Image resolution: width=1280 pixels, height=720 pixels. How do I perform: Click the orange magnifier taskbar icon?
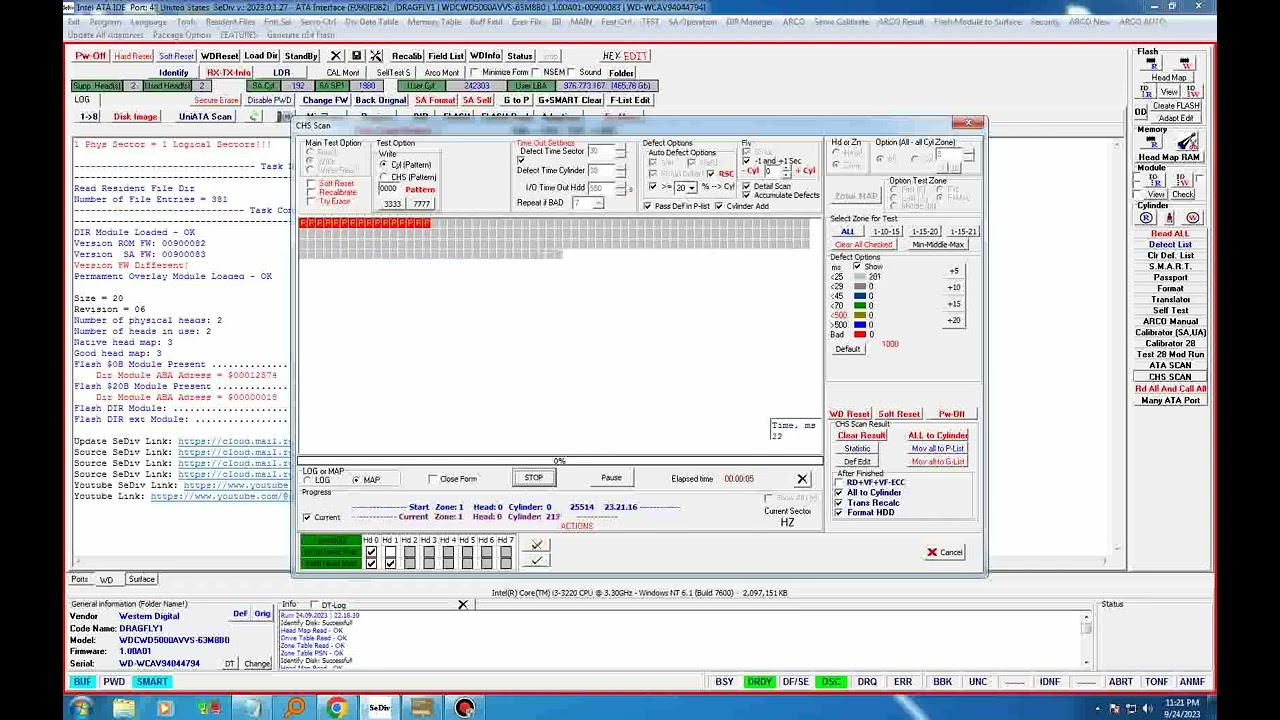[x=294, y=708]
